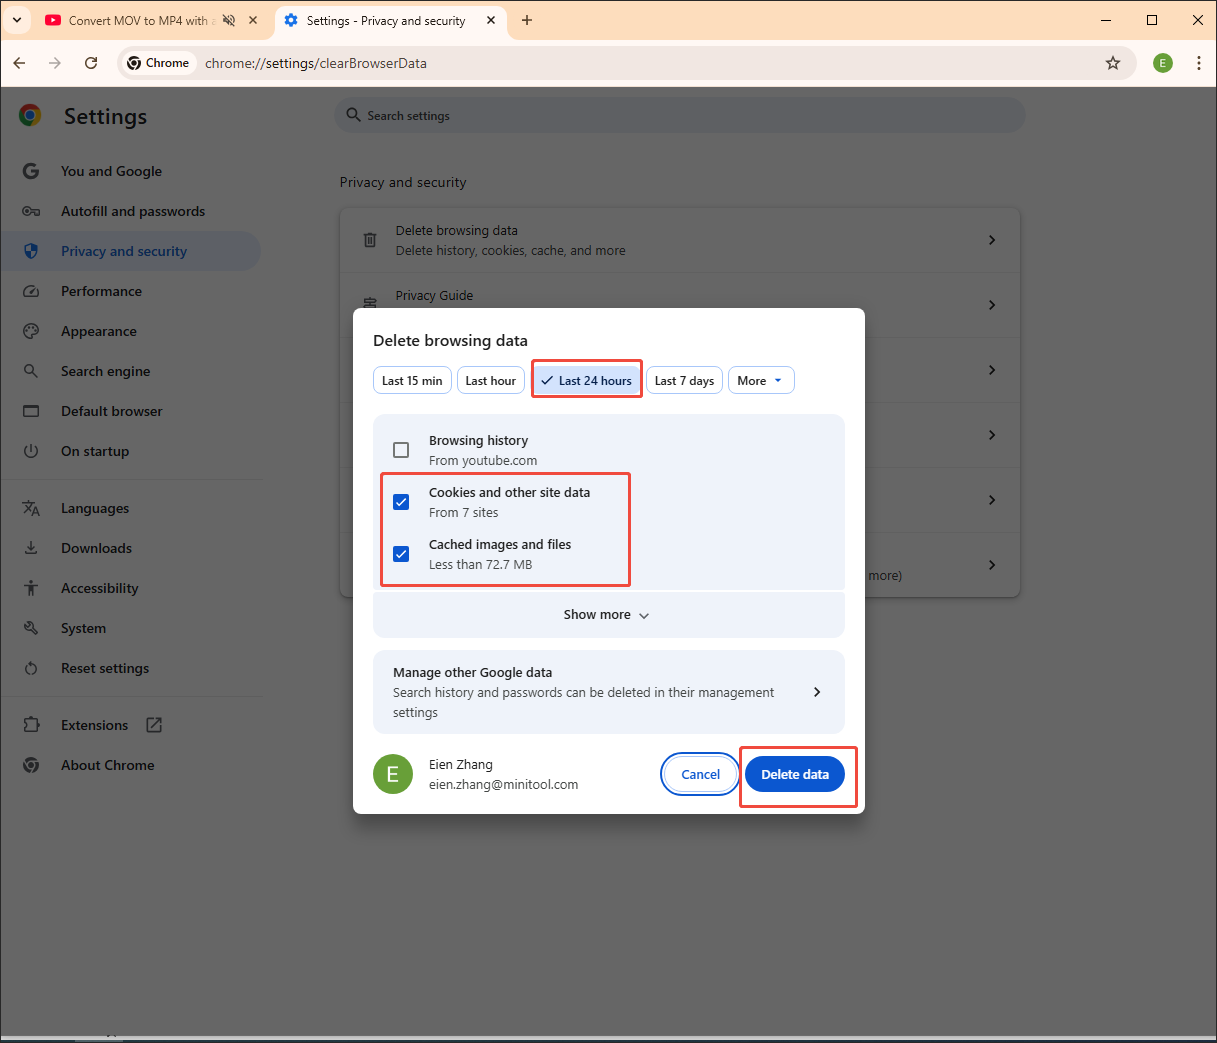Open Privacy and security sidebar icon
The width and height of the screenshot is (1217, 1043).
pos(31,251)
